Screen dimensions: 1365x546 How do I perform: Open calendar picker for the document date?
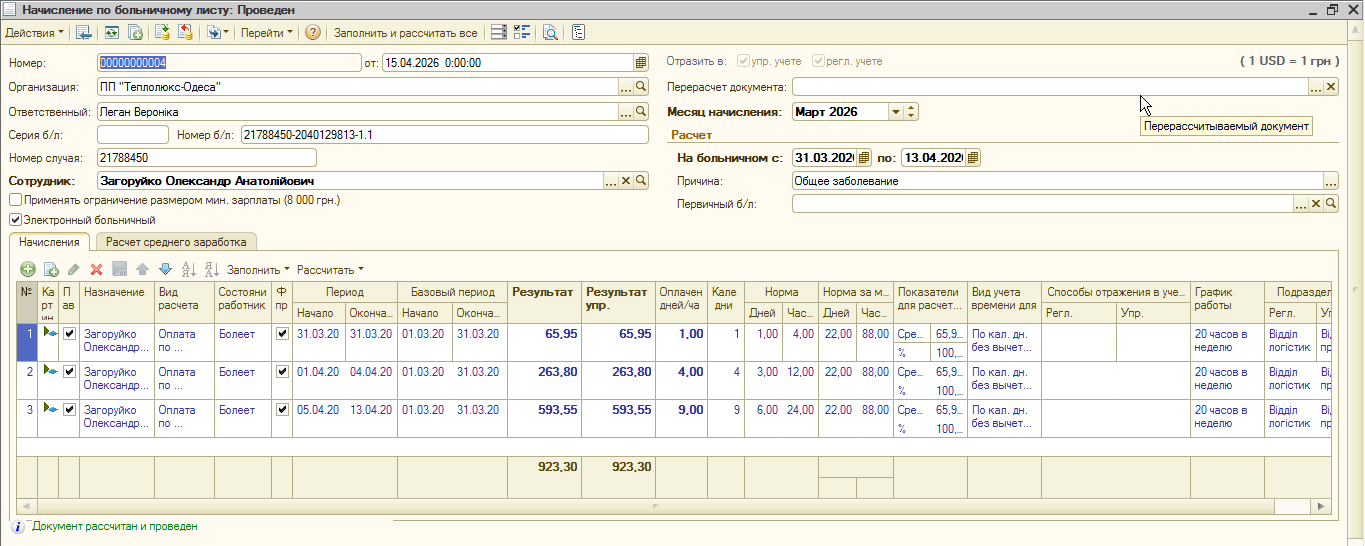point(641,62)
